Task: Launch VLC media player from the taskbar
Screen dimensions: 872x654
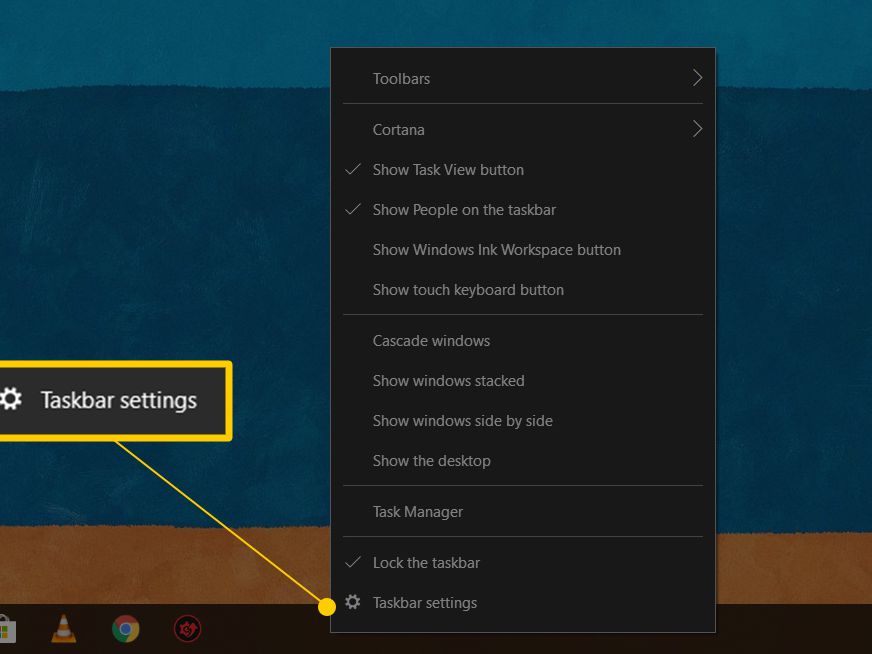Action: (x=62, y=630)
